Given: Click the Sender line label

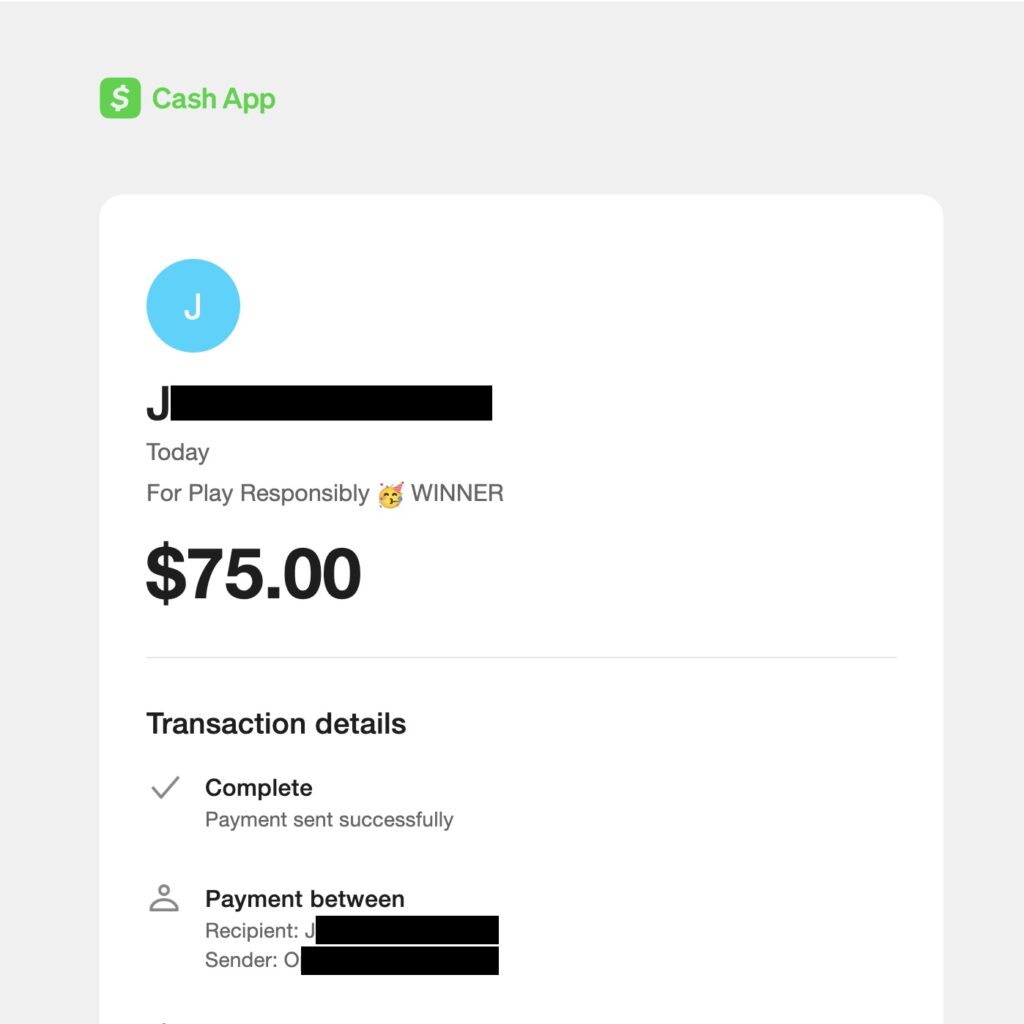Looking at the screenshot, I should (x=244, y=961).
